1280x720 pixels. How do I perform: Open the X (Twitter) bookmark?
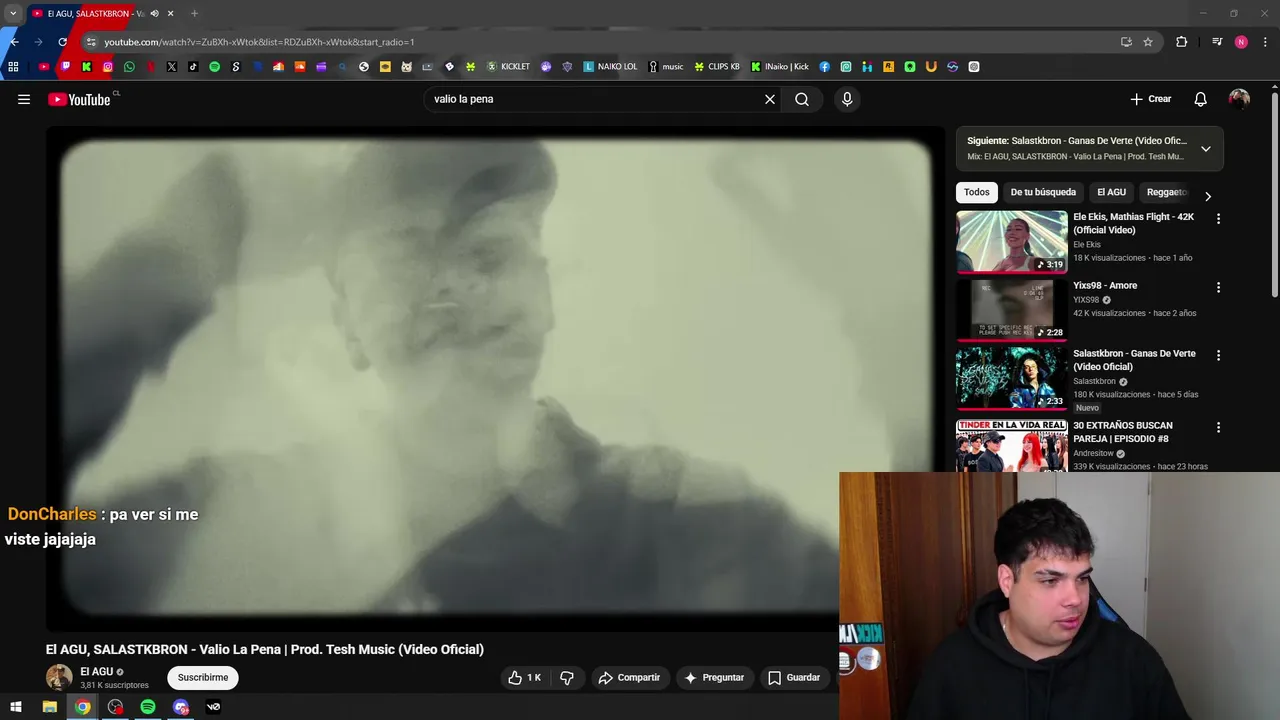(x=172, y=67)
